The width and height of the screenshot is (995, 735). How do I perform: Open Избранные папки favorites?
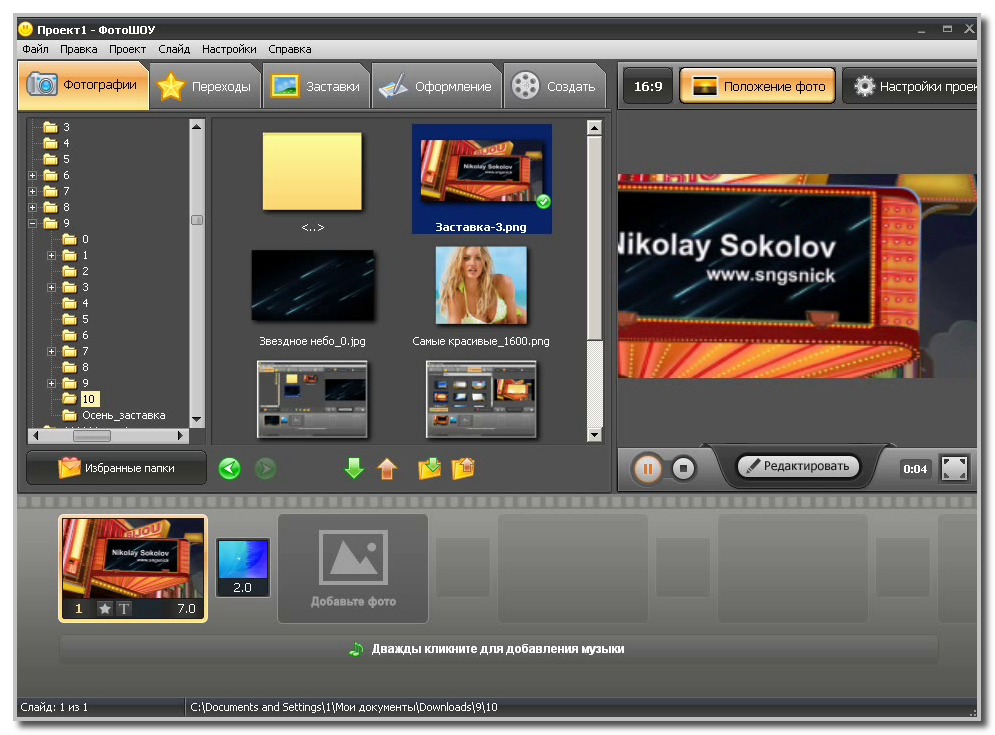[x=116, y=468]
